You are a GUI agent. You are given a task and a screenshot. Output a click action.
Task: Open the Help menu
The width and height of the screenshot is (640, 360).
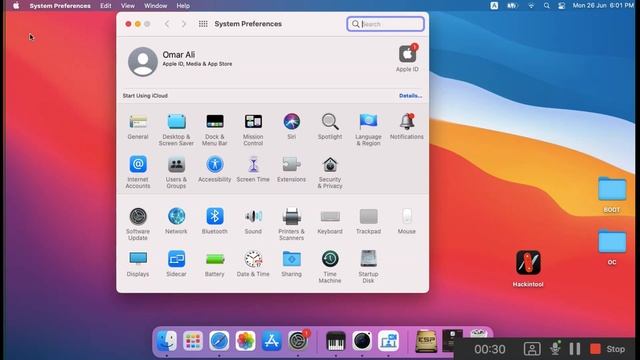183,6
